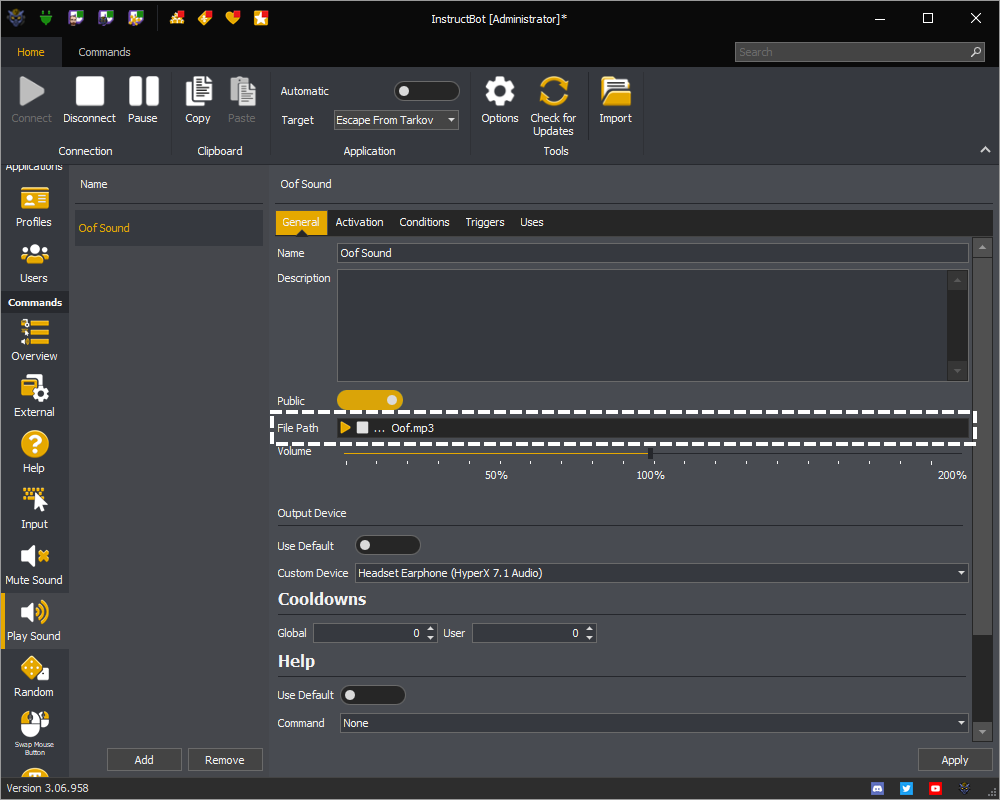Open Users in the sidebar
The height and width of the screenshot is (800, 1000).
click(34, 263)
